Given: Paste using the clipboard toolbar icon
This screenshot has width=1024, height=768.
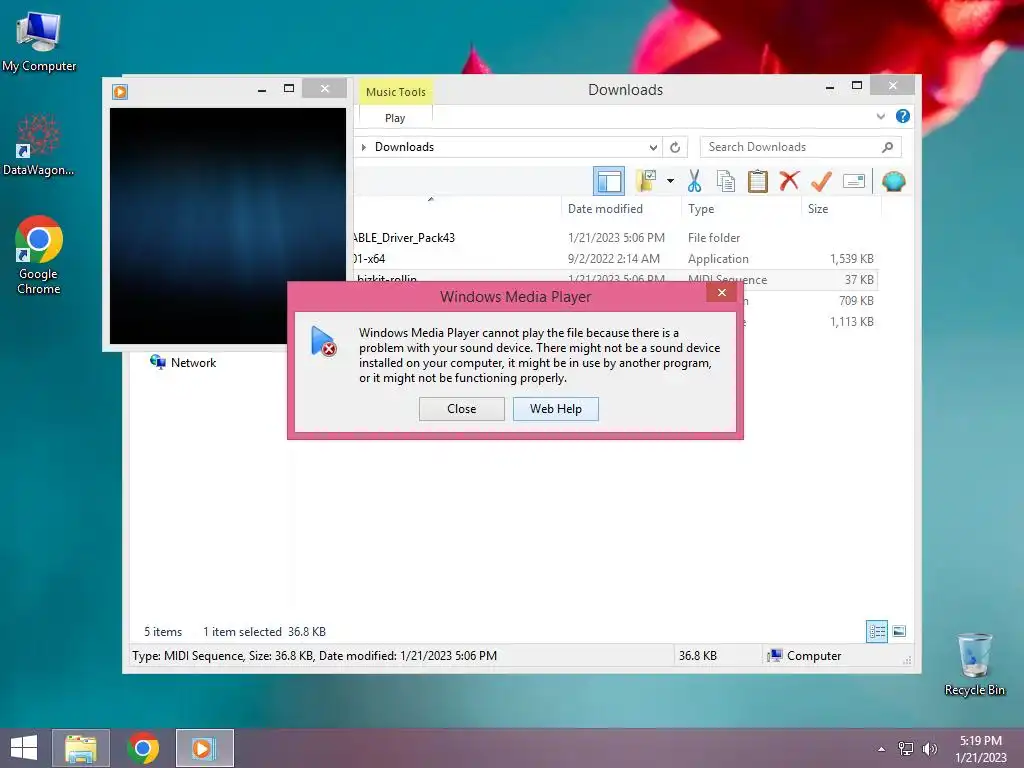Looking at the screenshot, I should click(758, 181).
